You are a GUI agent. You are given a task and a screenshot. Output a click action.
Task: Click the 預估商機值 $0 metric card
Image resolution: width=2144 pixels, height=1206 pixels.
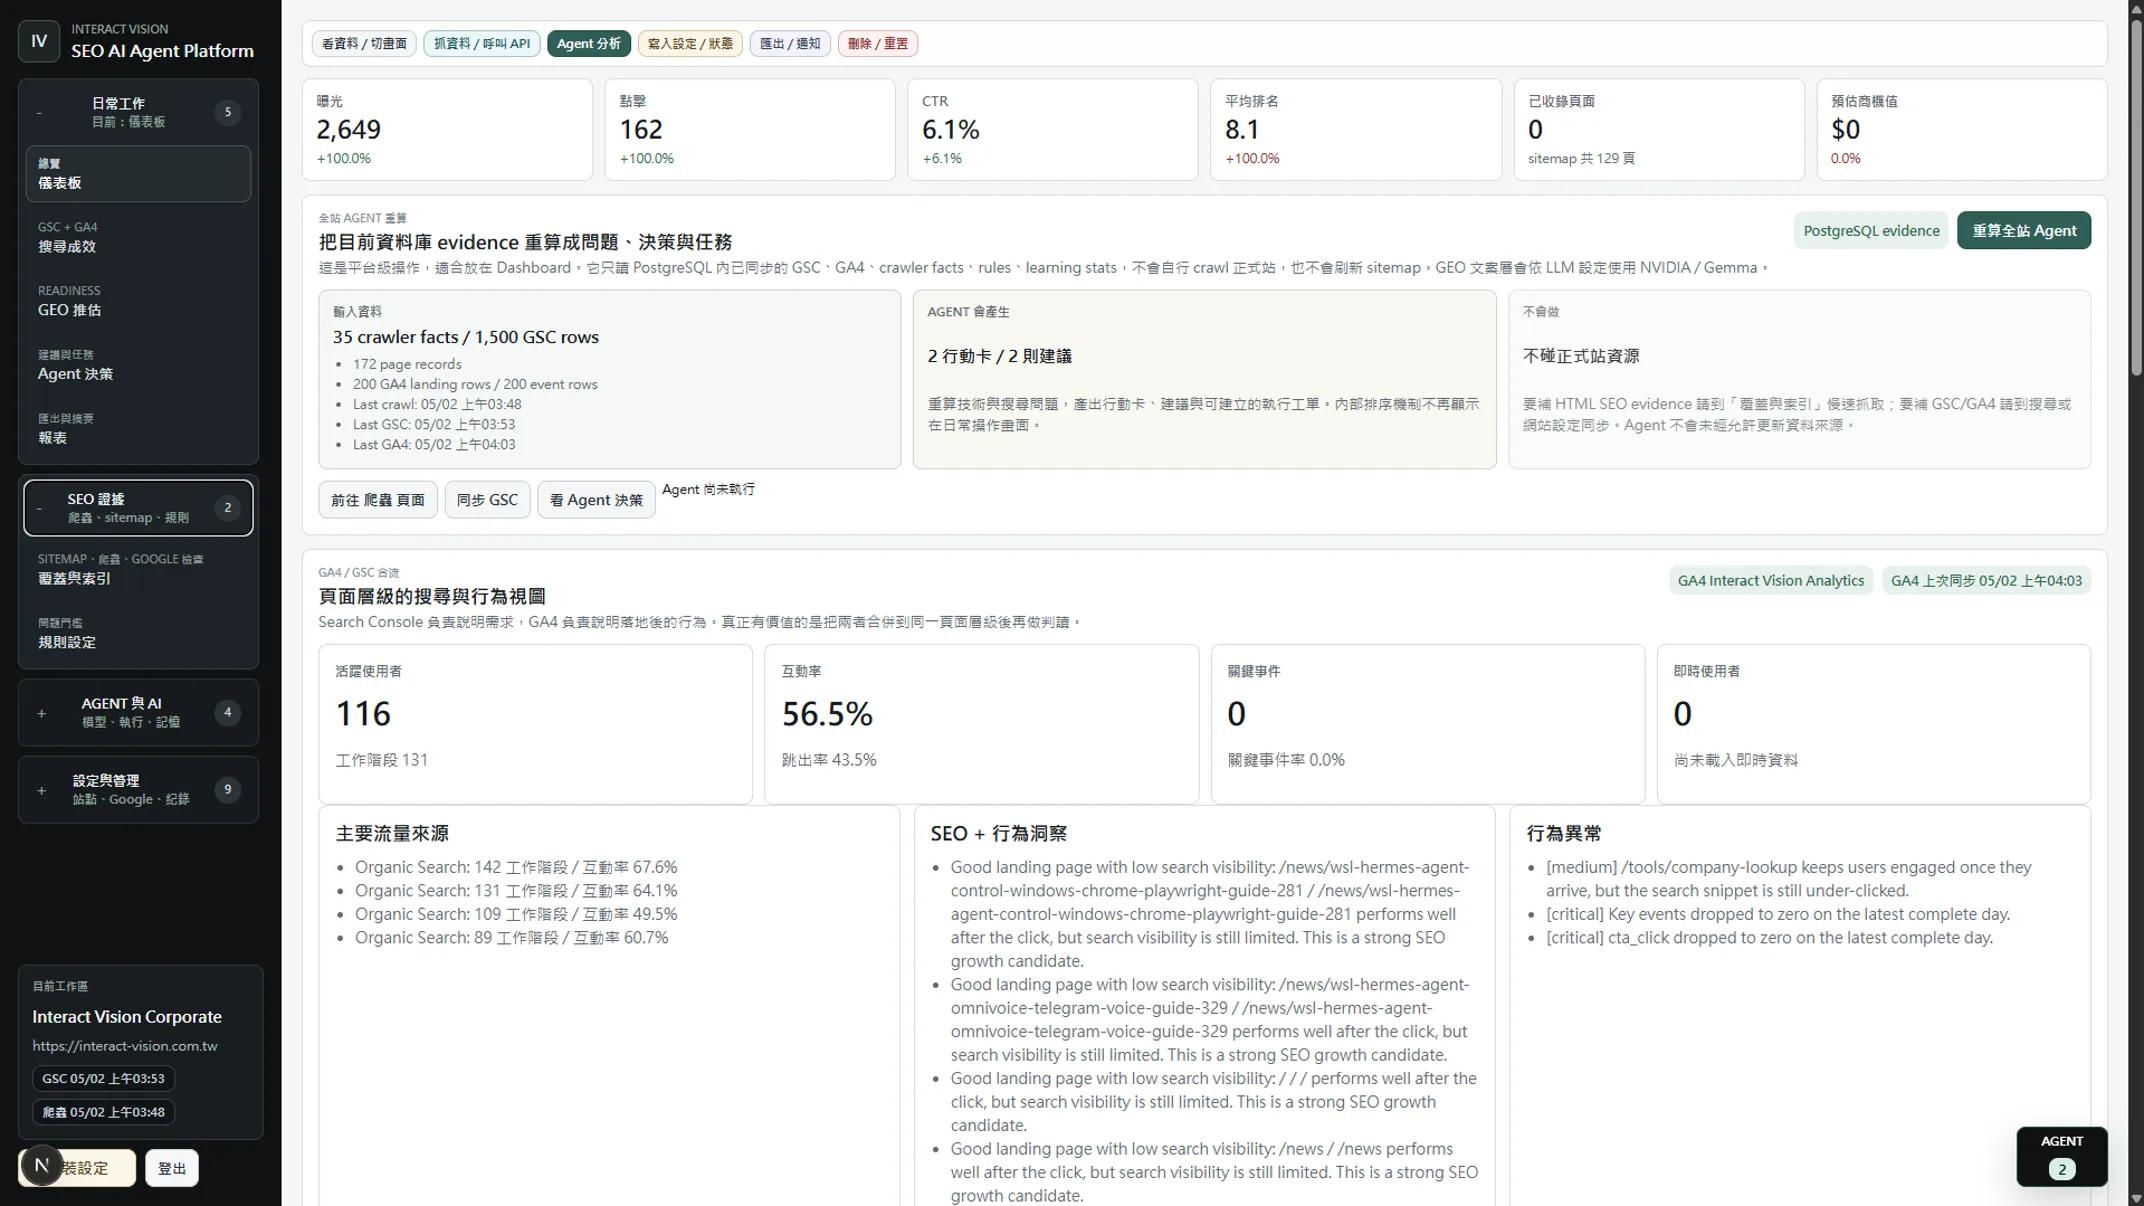pos(1962,130)
